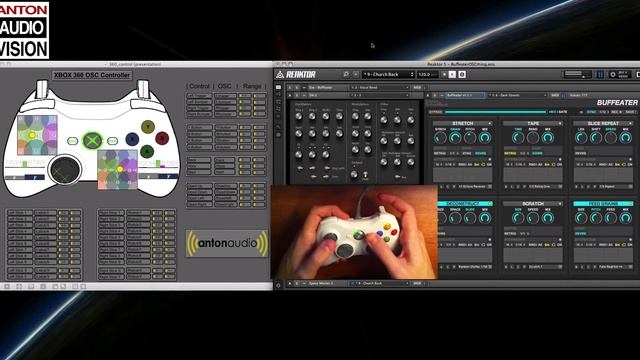640x360 pixels.
Task: Click the SCRATCH module SPEED knob
Action: 533,218
